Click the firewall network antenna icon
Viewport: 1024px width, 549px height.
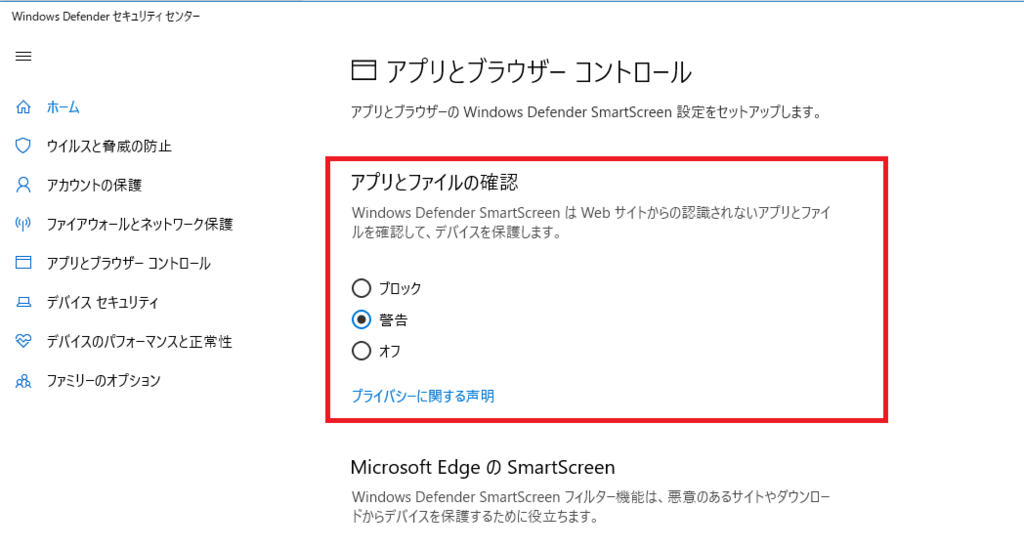[24, 224]
